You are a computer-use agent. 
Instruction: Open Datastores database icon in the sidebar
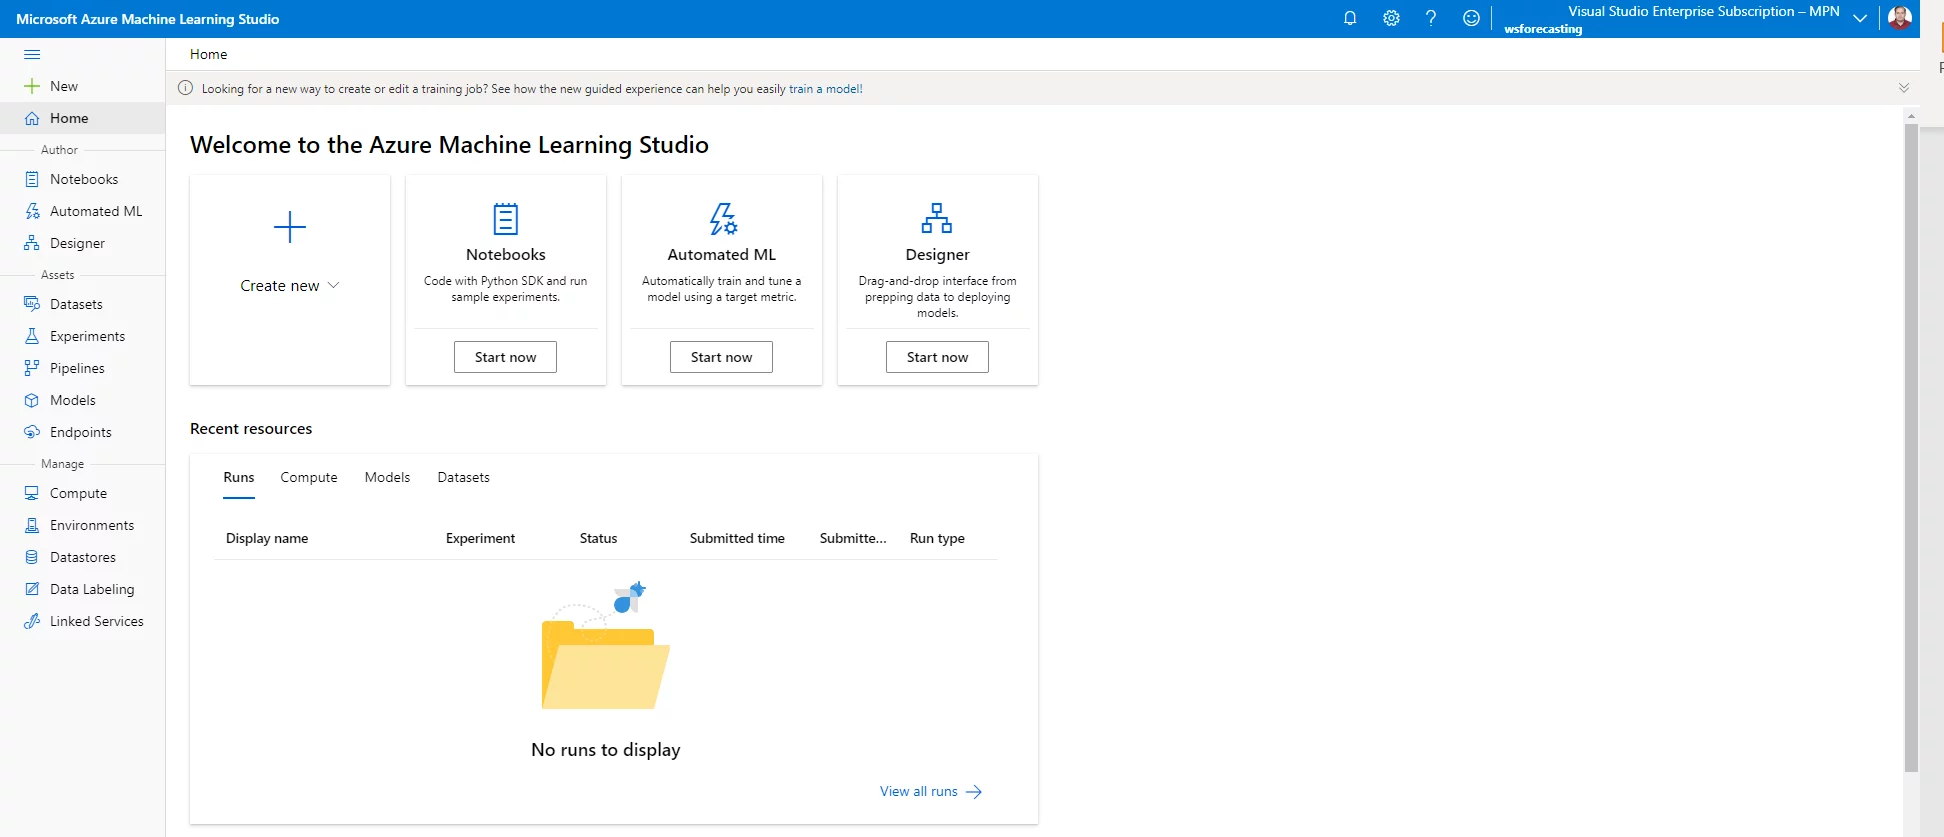pyautogui.click(x=32, y=557)
